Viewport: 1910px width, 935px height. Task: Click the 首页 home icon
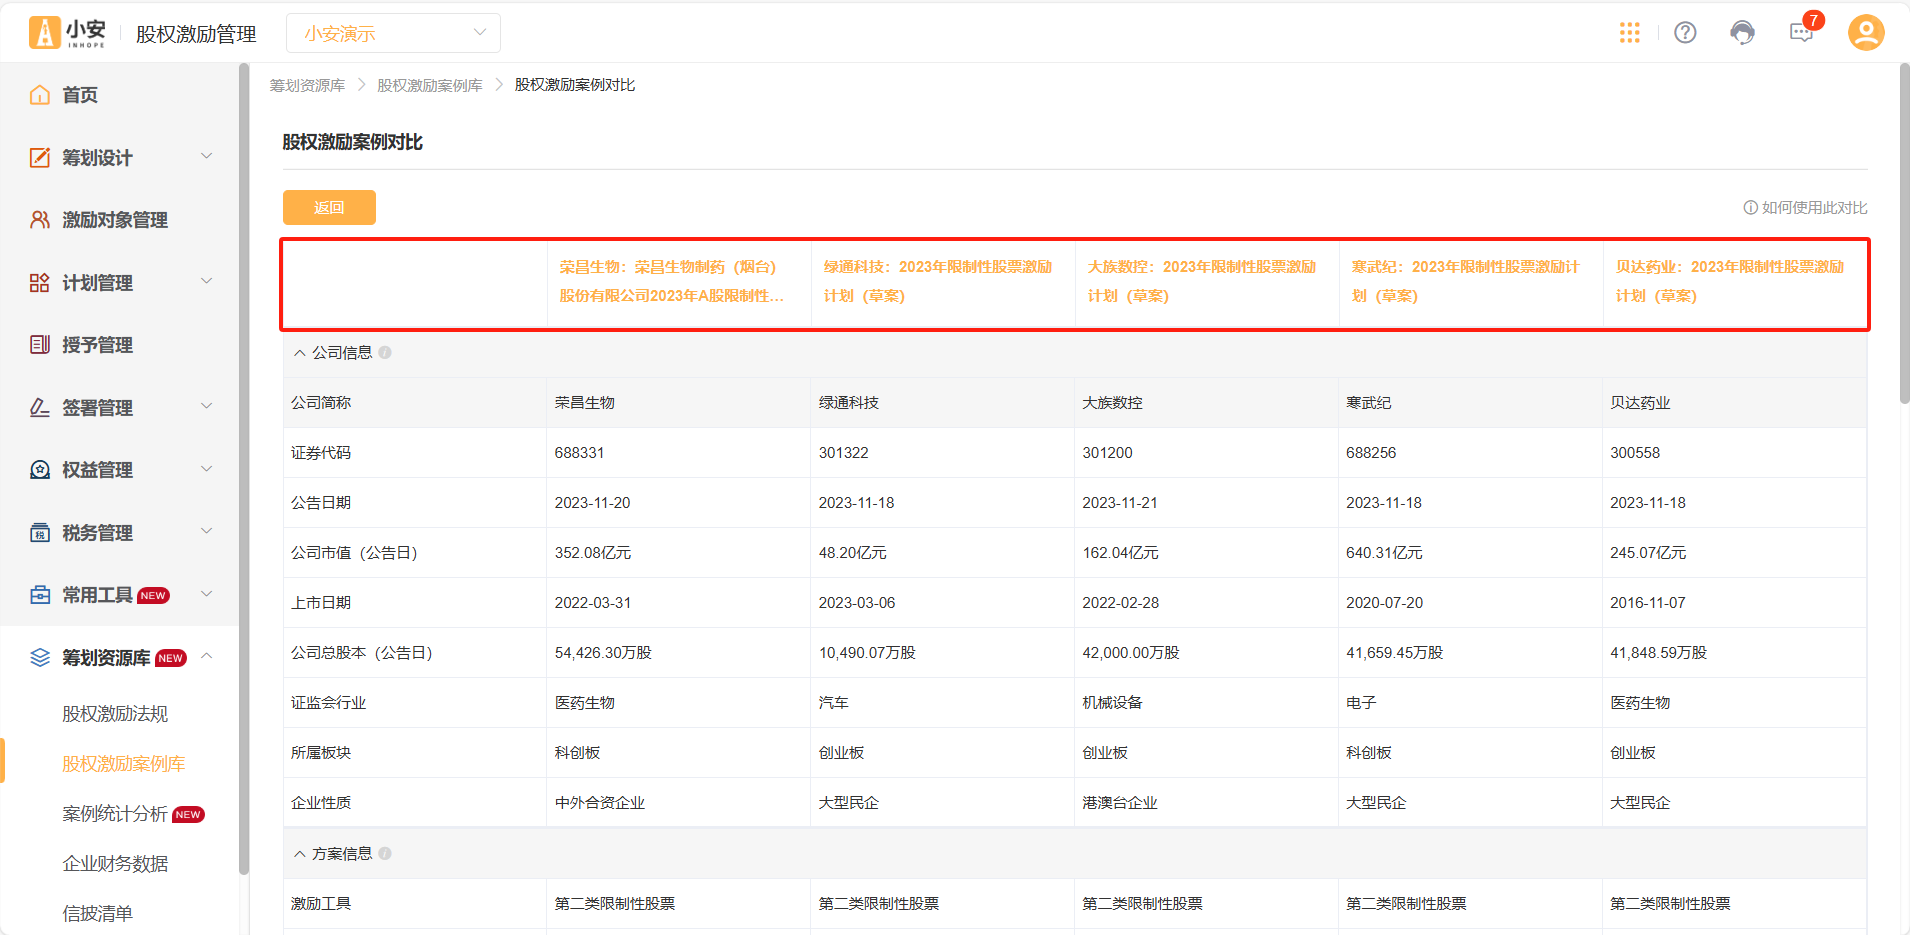click(x=40, y=95)
